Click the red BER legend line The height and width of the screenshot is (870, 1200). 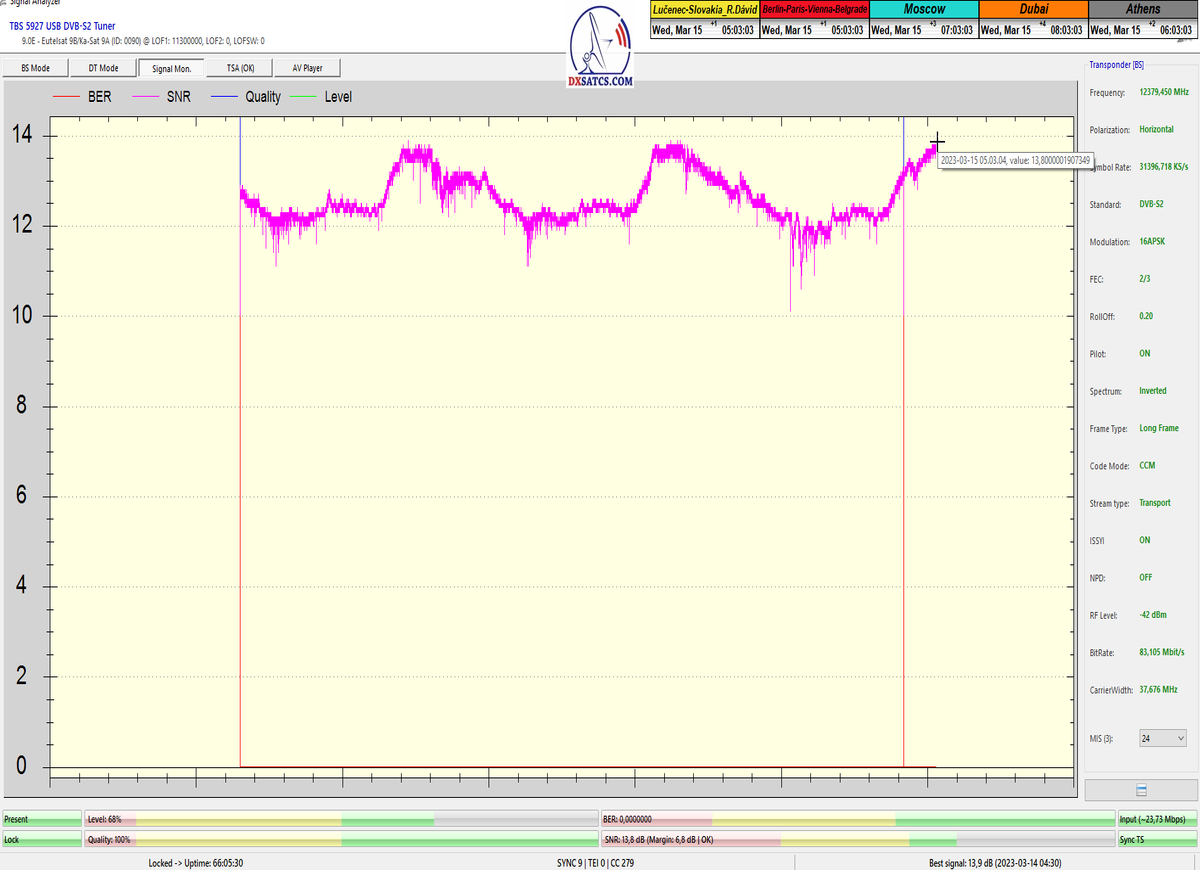click(x=65, y=97)
